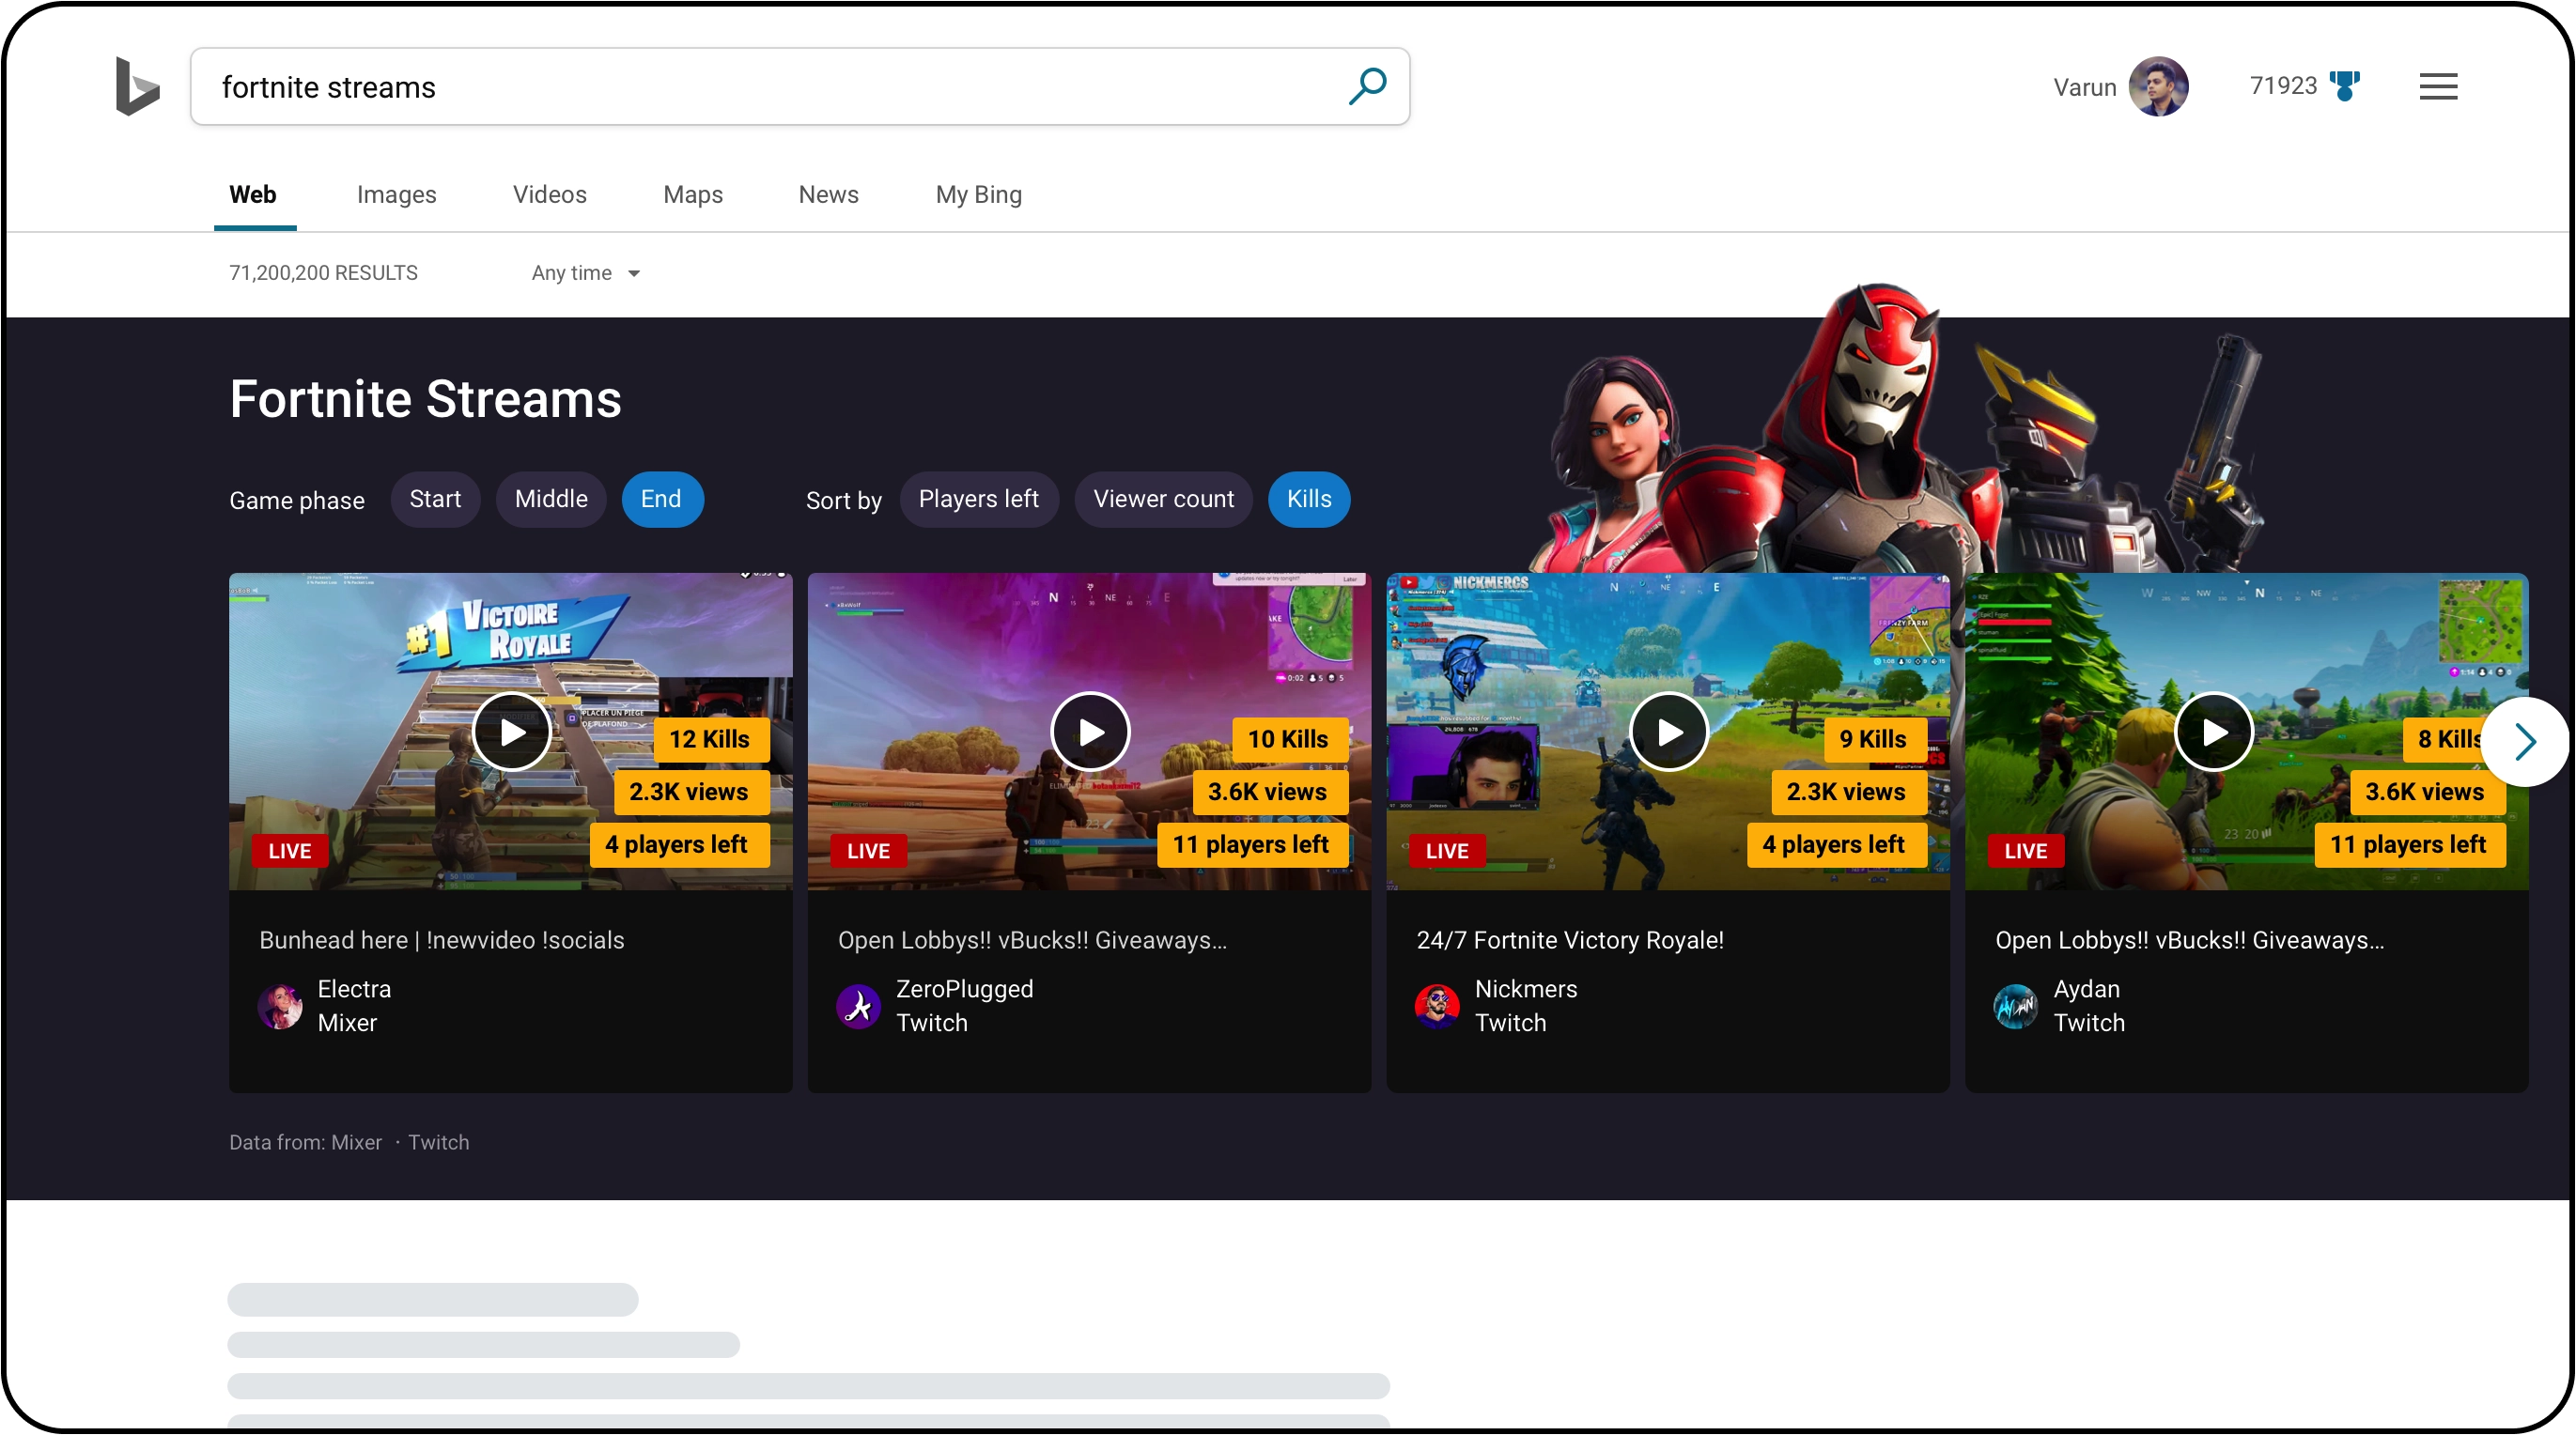Click the 'Fortnite Streams' heading
2576x1435 pixels.
[425, 399]
